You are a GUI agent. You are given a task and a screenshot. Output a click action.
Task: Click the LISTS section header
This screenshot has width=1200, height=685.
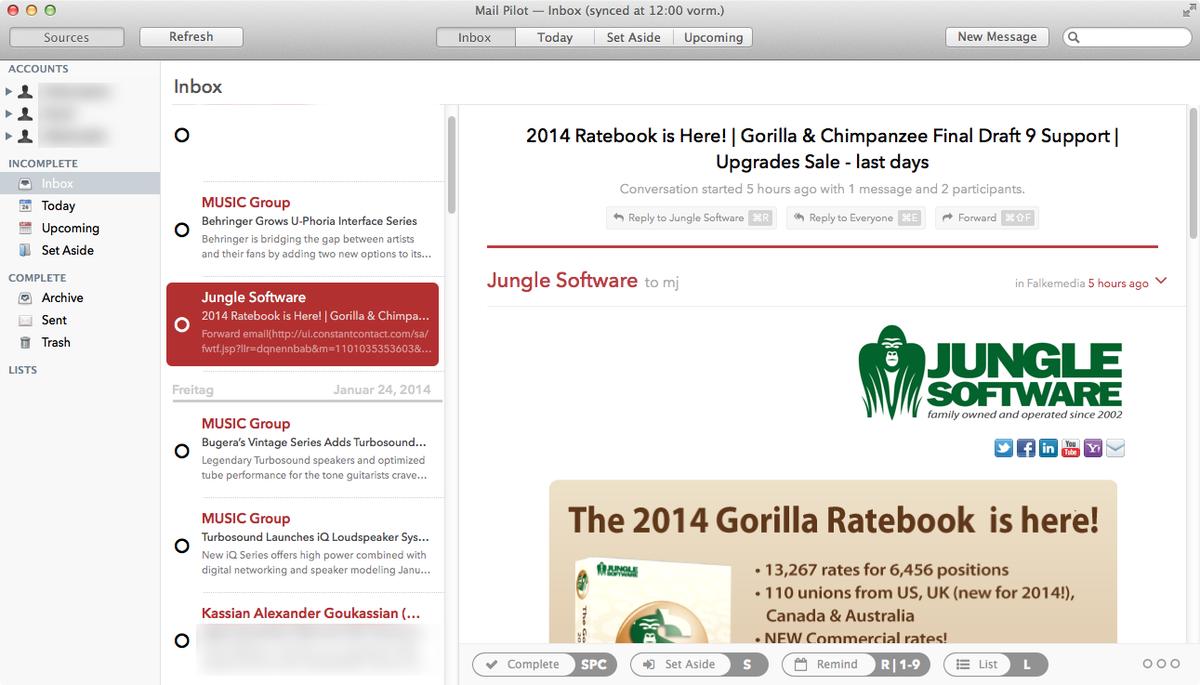23,370
